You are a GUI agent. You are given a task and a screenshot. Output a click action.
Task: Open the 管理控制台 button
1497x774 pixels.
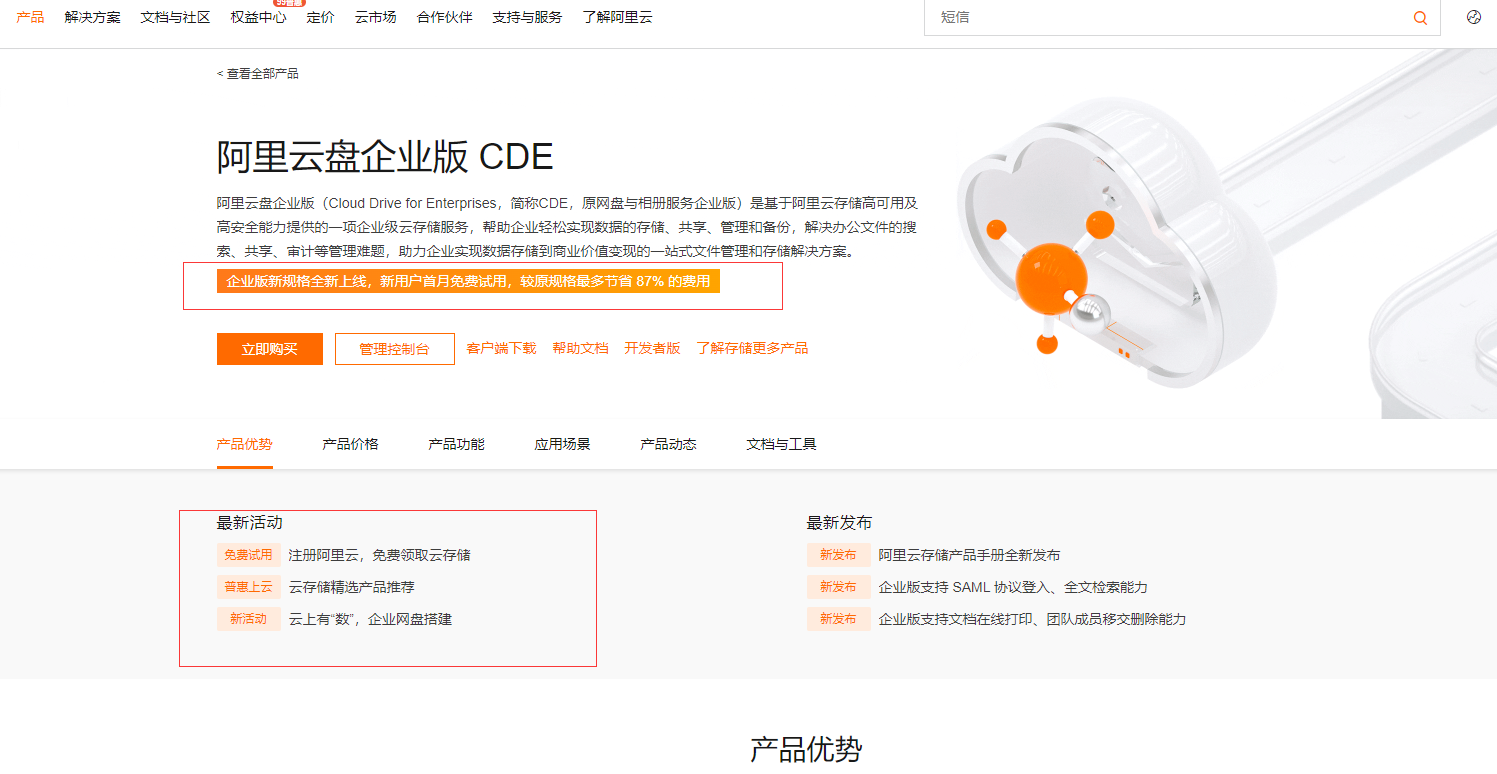pyautogui.click(x=395, y=349)
